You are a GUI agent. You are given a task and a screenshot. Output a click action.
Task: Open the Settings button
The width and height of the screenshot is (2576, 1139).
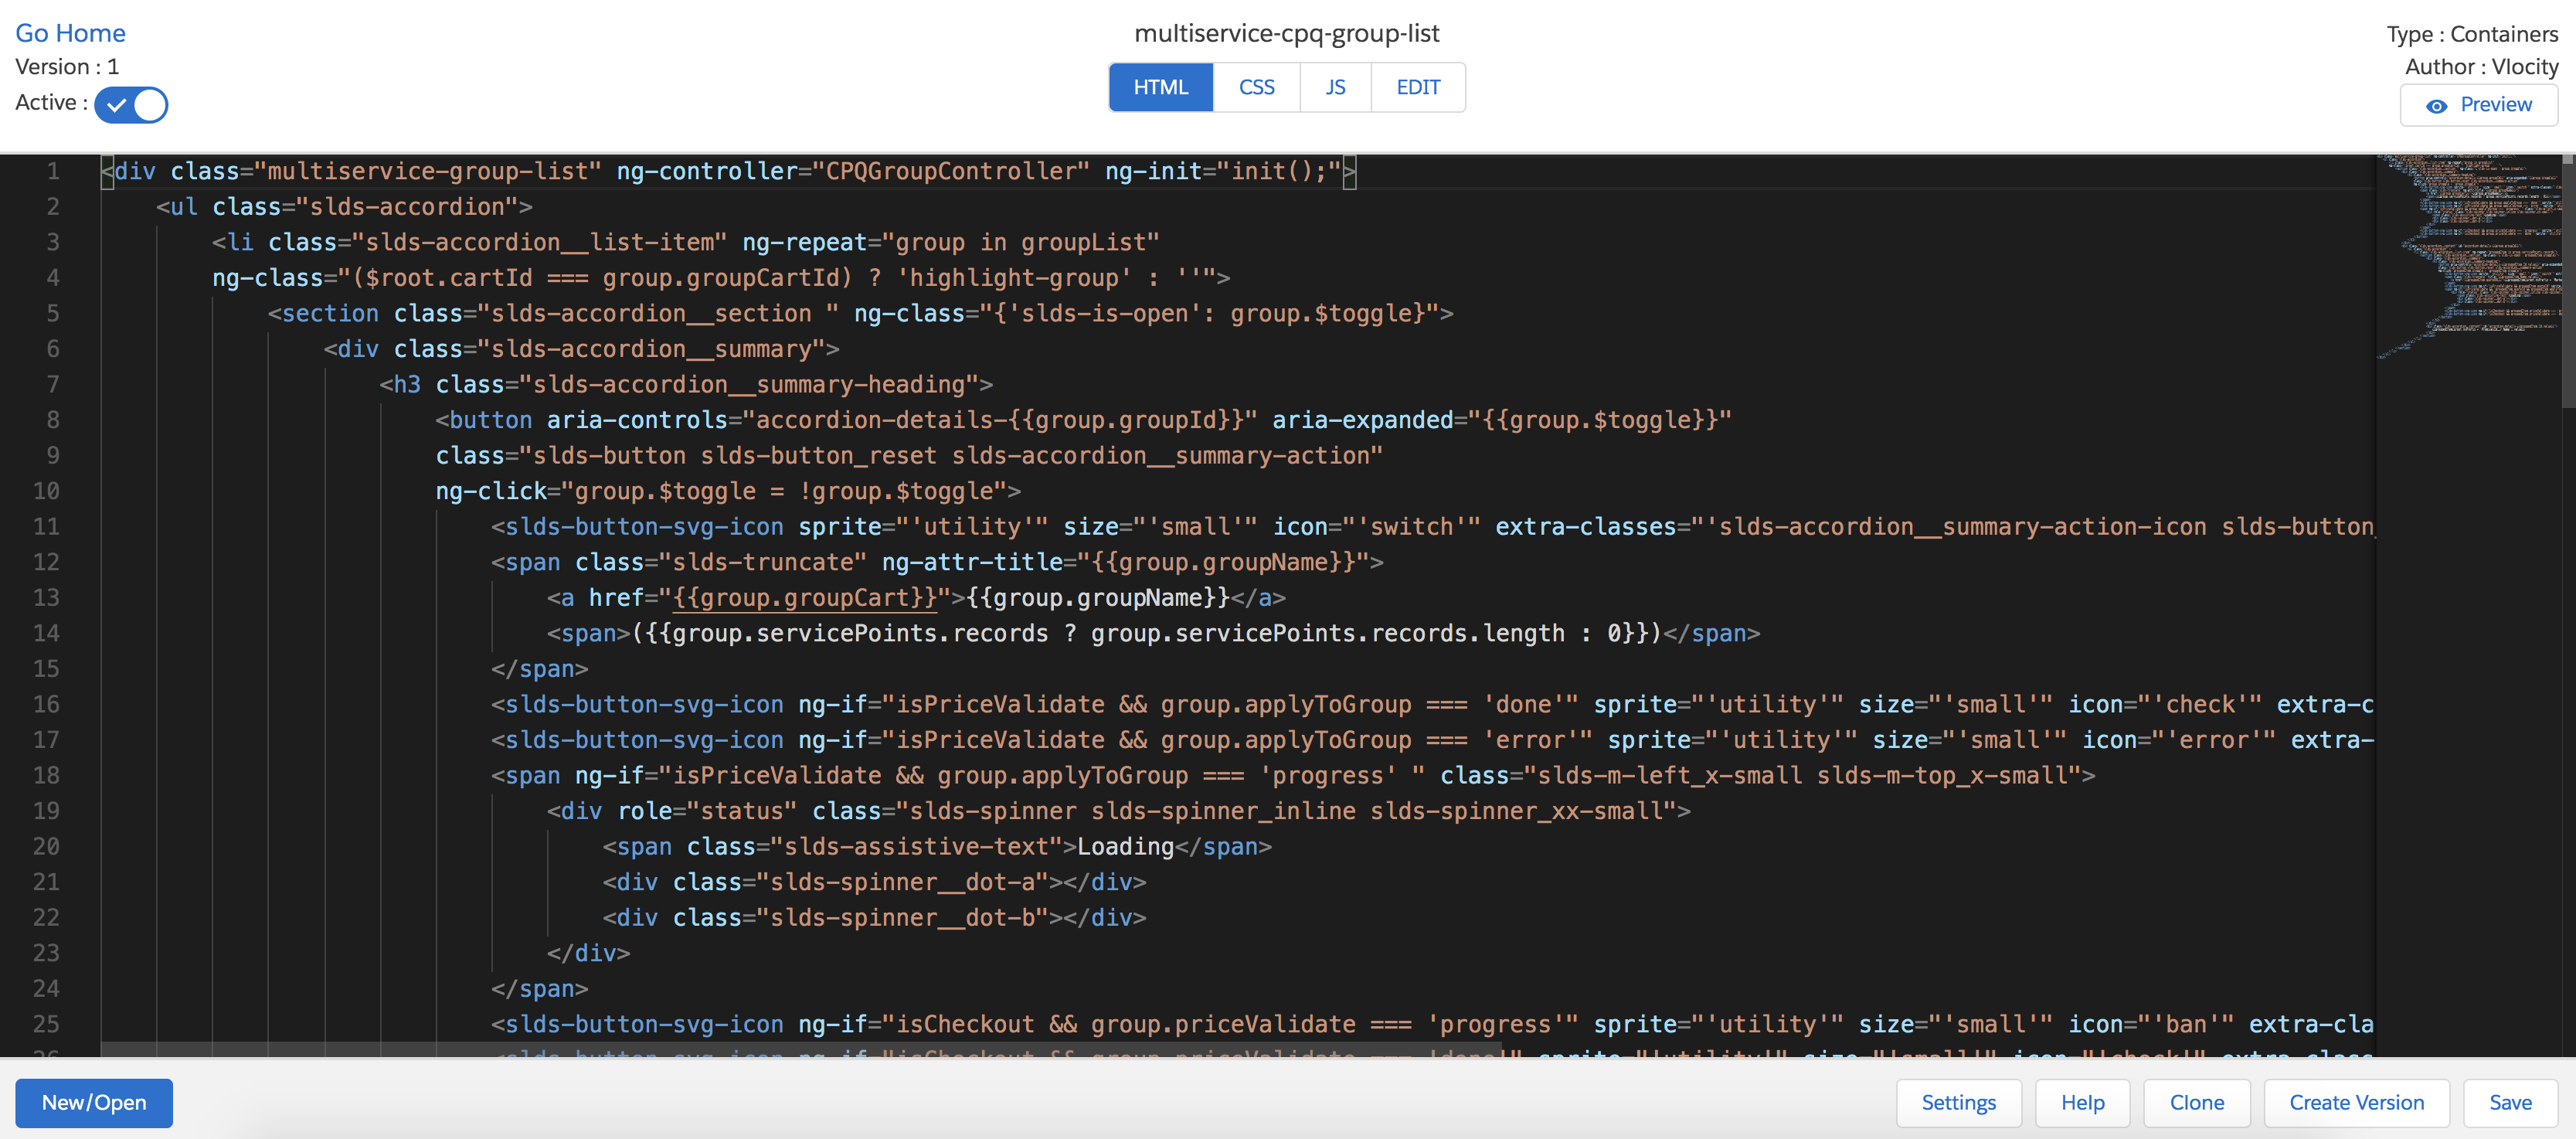tap(1958, 1102)
